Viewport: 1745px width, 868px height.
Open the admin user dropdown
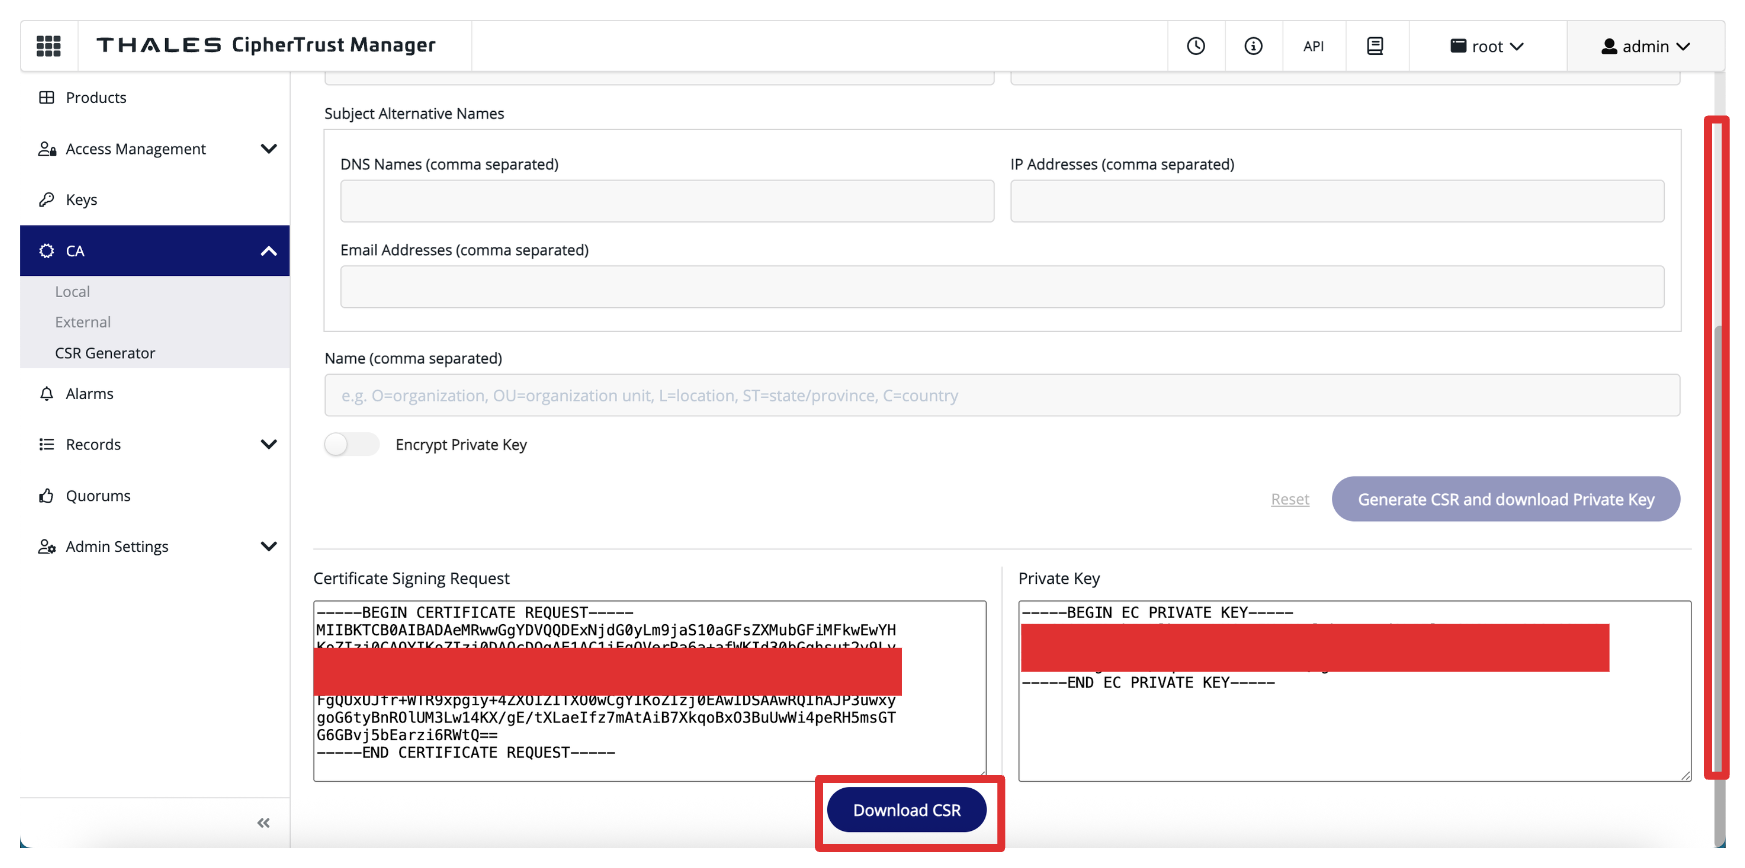1645,46
